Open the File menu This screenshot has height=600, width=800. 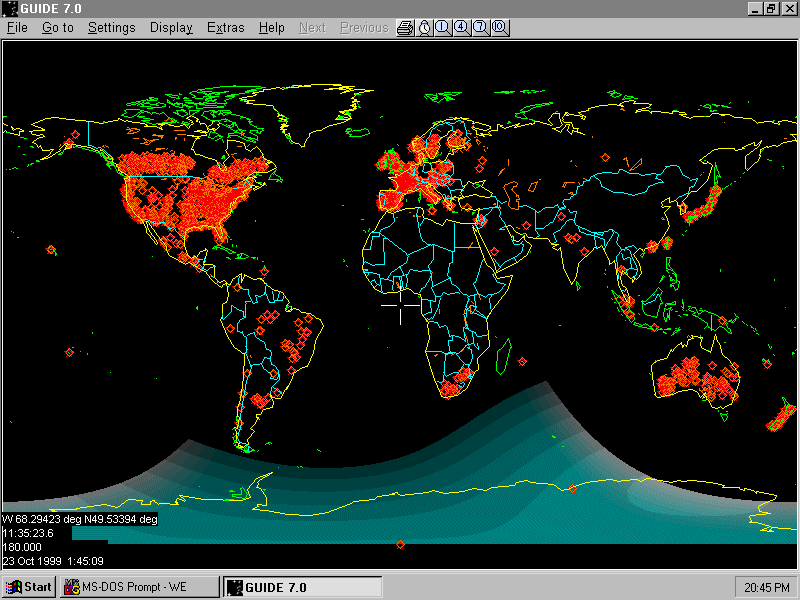(x=17, y=28)
